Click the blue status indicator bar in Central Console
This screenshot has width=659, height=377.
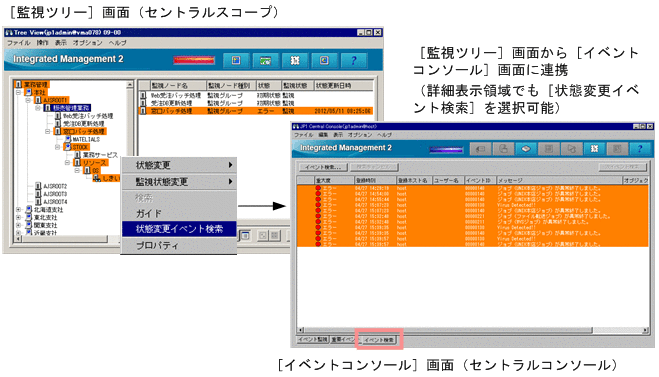pyautogui.click(x=446, y=149)
